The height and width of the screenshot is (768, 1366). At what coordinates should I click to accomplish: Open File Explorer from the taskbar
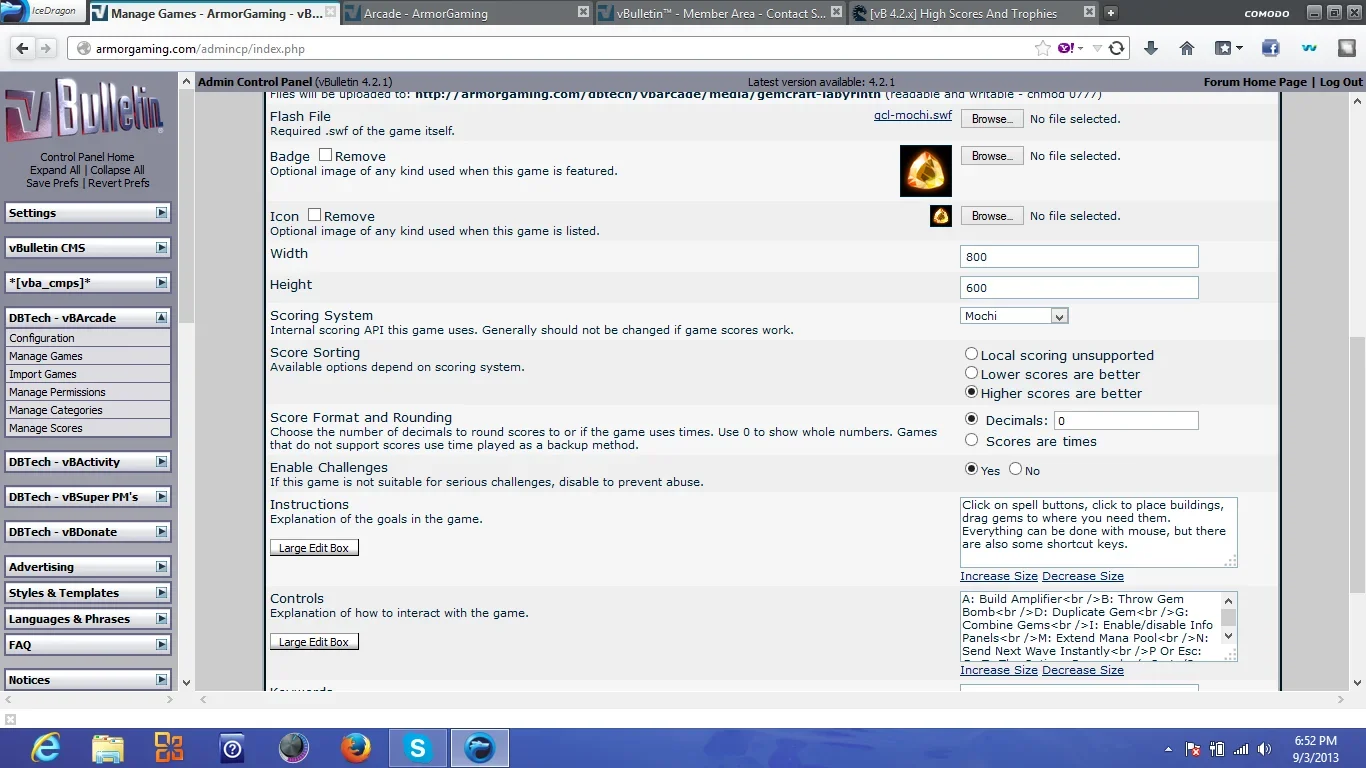107,748
